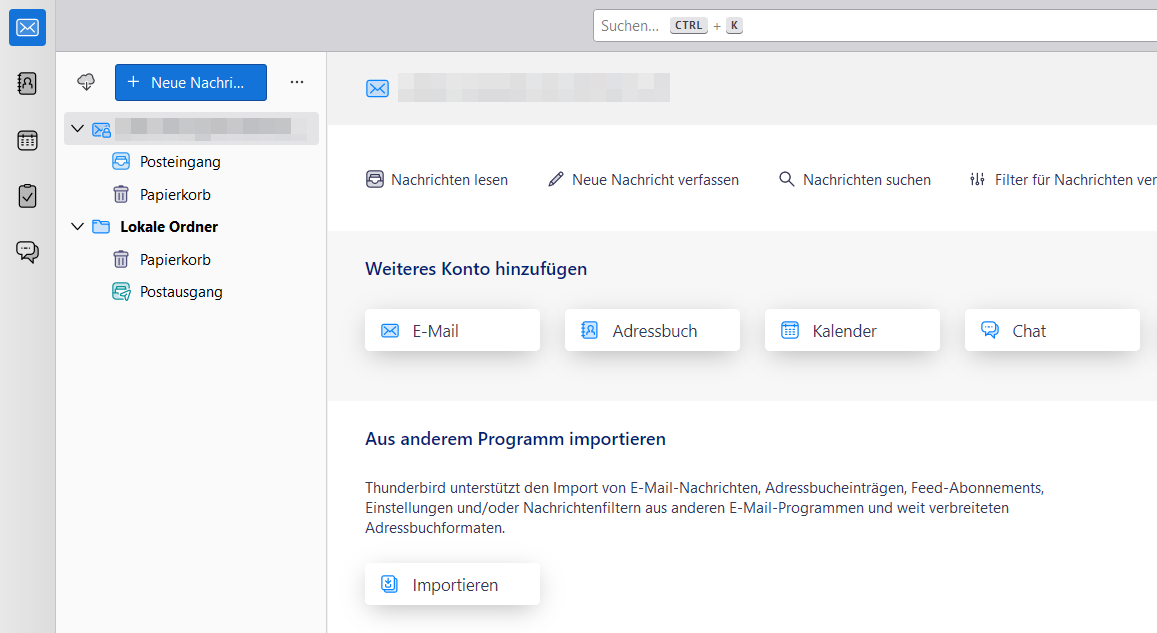The image size is (1157, 633).
Task: Click Filter für Nachrichten
Action: [1063, 179]
